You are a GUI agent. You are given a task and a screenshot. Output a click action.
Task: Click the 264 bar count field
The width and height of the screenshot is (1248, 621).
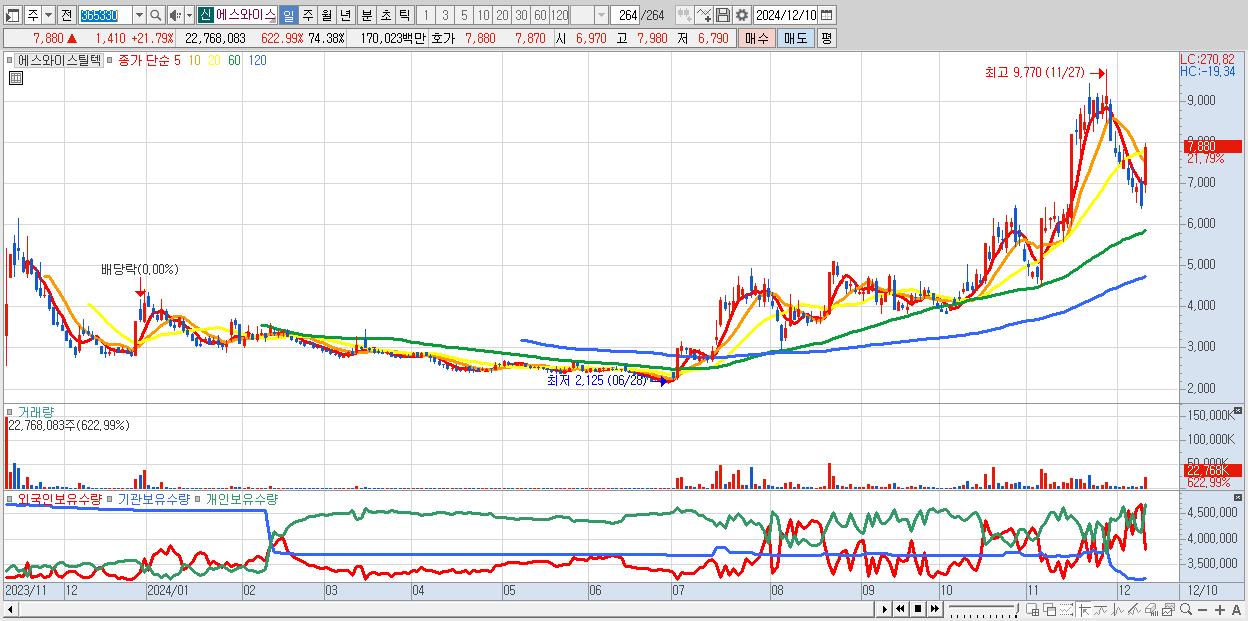625,15
